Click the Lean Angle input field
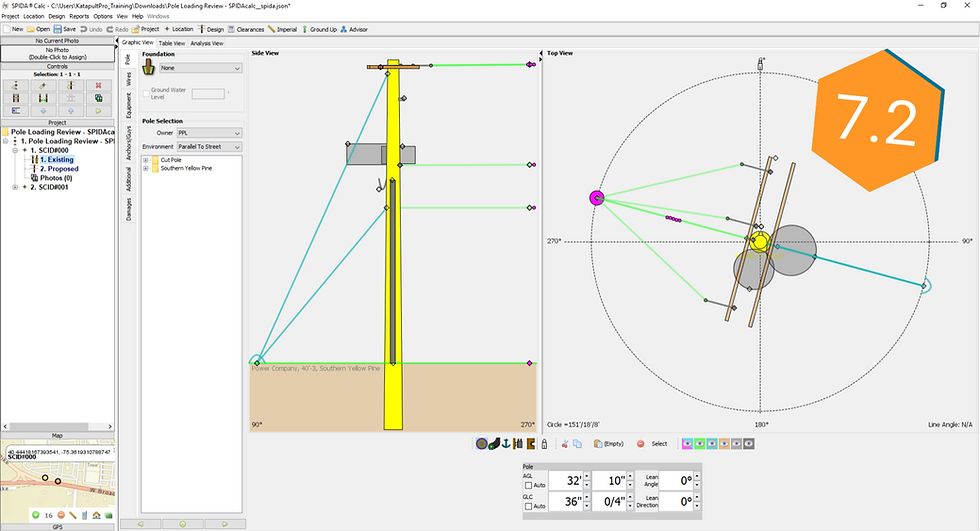This screenshot has width=980, height=531. coord(677,480)
